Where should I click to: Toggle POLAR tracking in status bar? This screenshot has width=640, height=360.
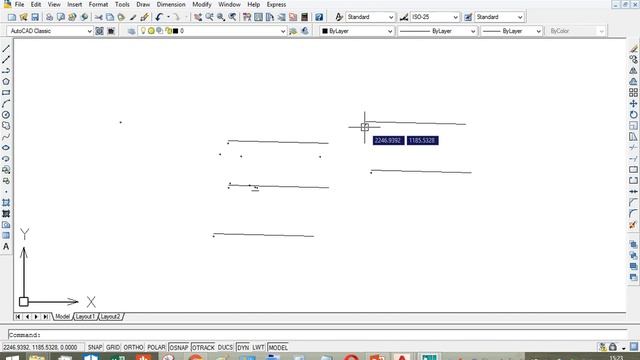pos(156,347)
